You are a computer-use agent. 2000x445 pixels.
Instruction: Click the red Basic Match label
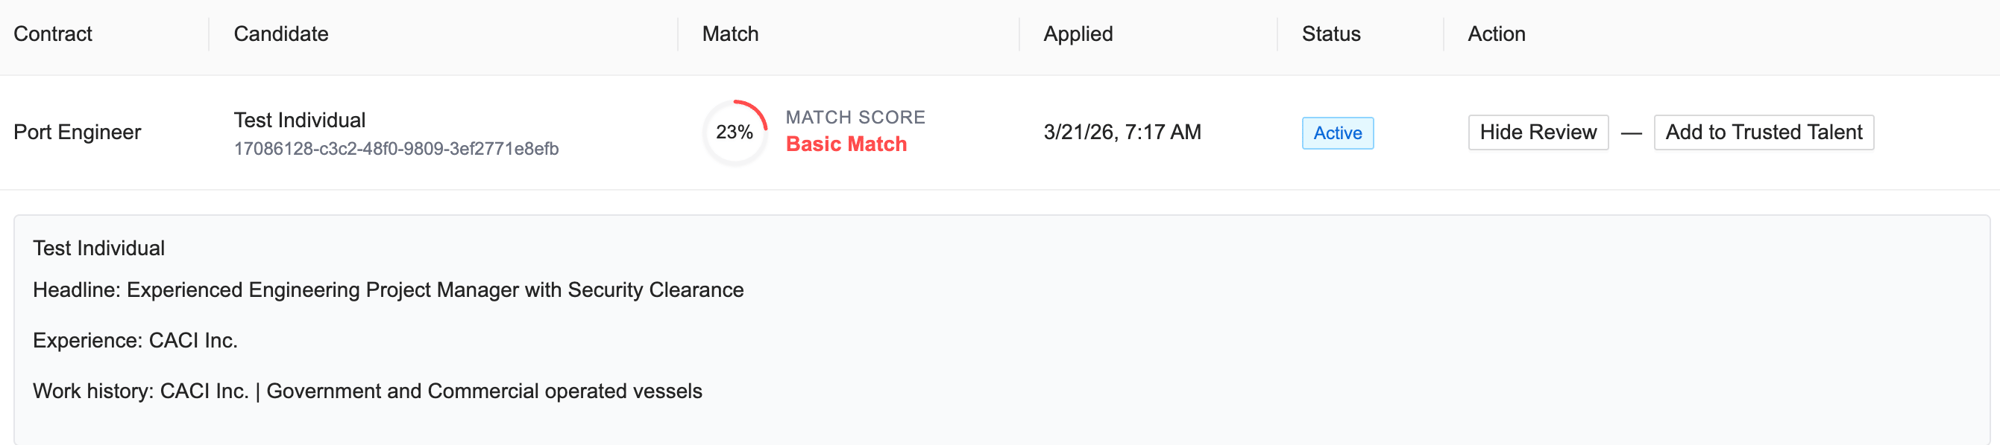coord(846,144)
